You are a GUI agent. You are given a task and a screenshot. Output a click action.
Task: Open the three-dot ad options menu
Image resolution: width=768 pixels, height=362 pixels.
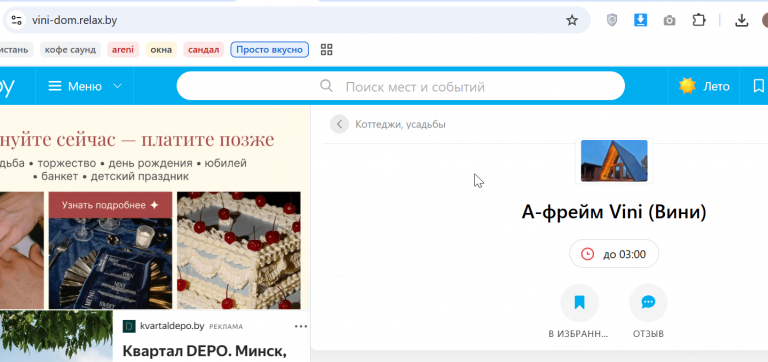[x=301, y=326]
